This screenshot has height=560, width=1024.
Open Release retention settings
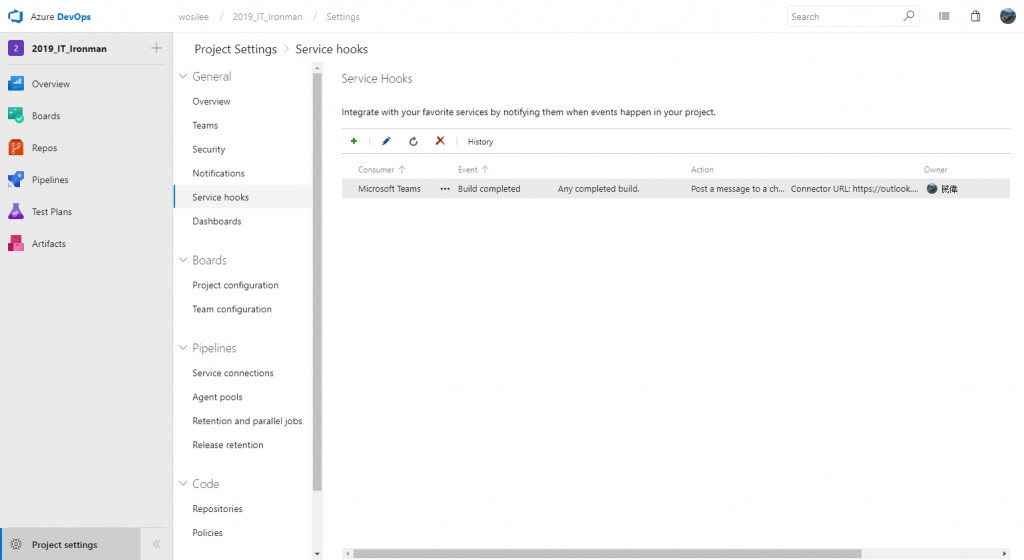pos(228,445)
